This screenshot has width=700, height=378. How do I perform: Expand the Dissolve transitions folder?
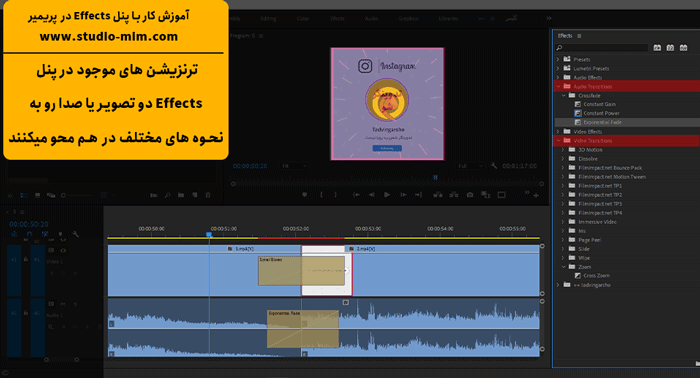click(x=563, y=159)
